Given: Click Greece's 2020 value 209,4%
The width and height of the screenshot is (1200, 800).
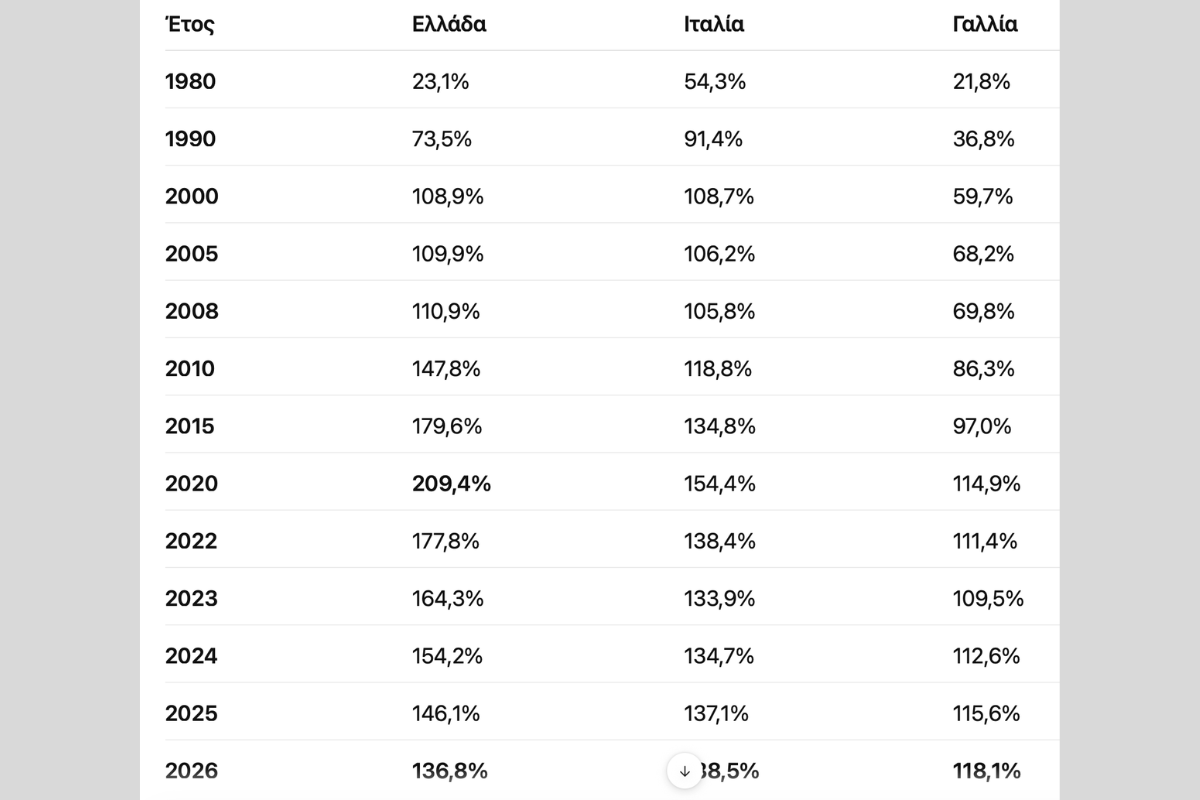Looking at the screenshot, I should pos(452,484).
